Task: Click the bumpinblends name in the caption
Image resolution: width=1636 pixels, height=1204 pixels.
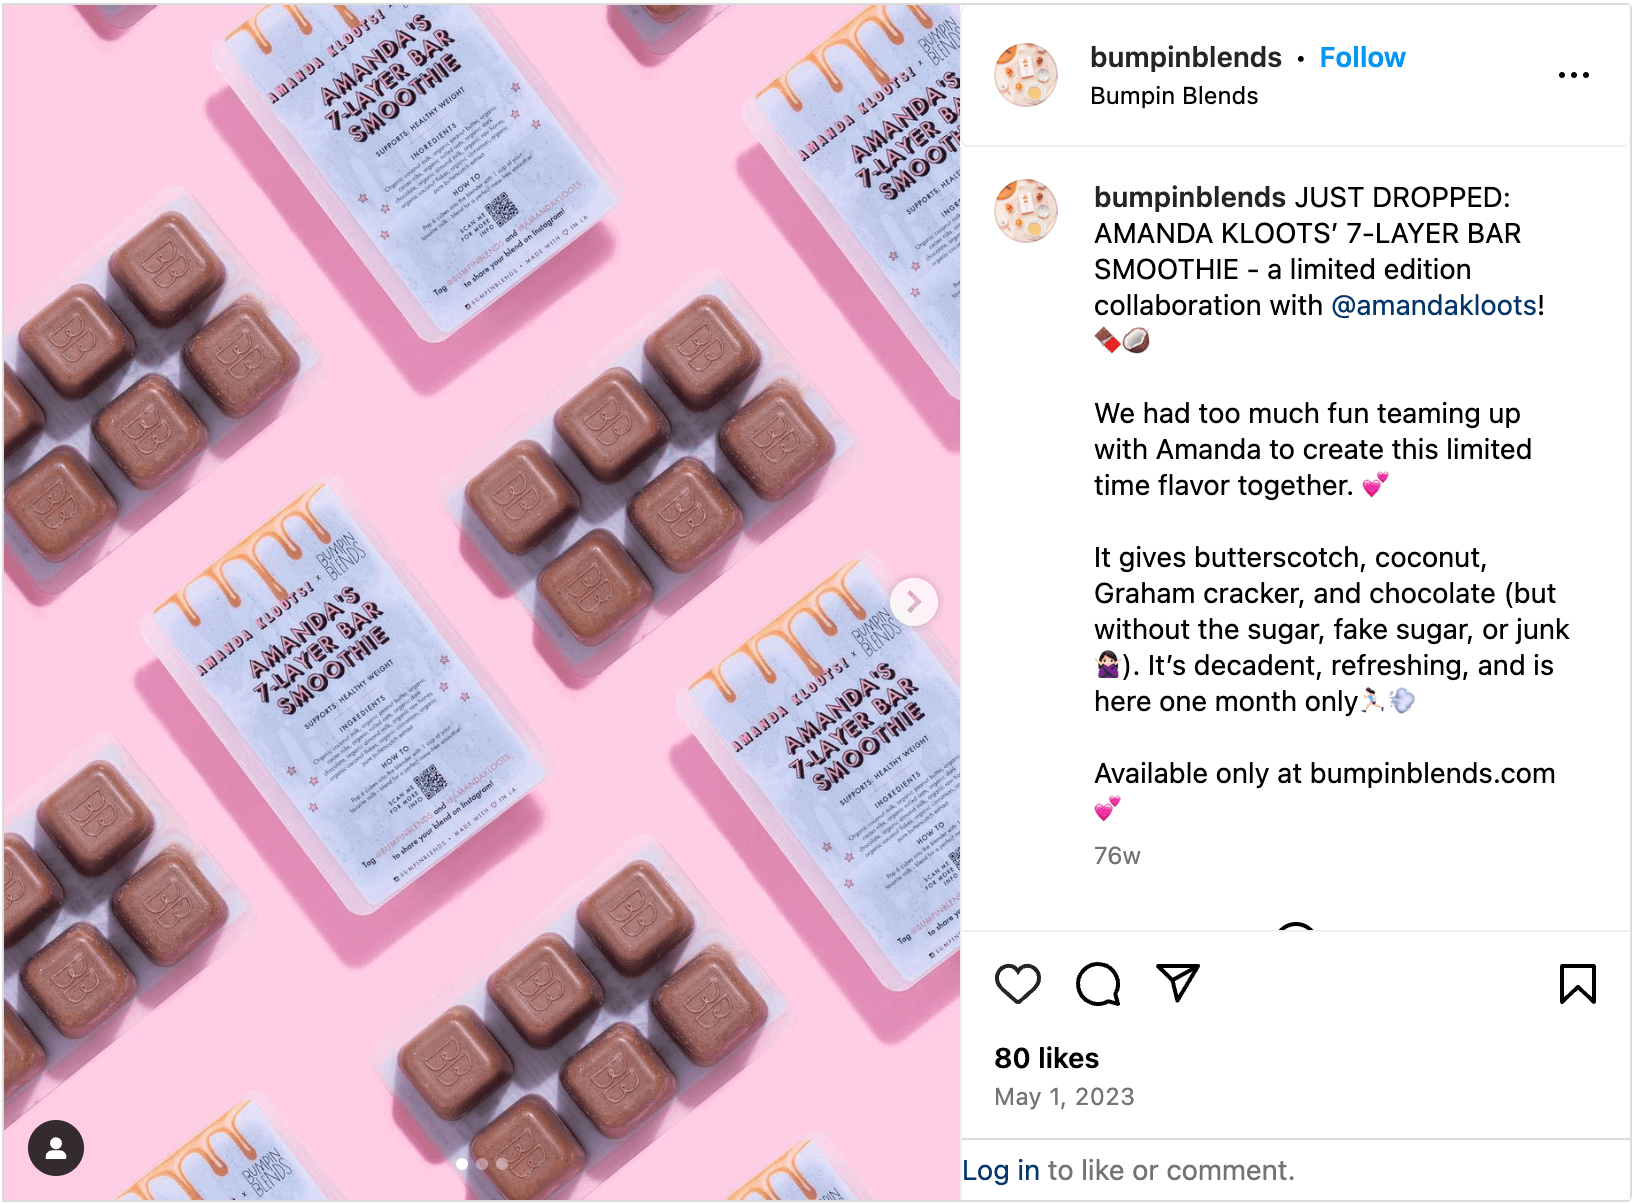Action: tap(1190, 197)
